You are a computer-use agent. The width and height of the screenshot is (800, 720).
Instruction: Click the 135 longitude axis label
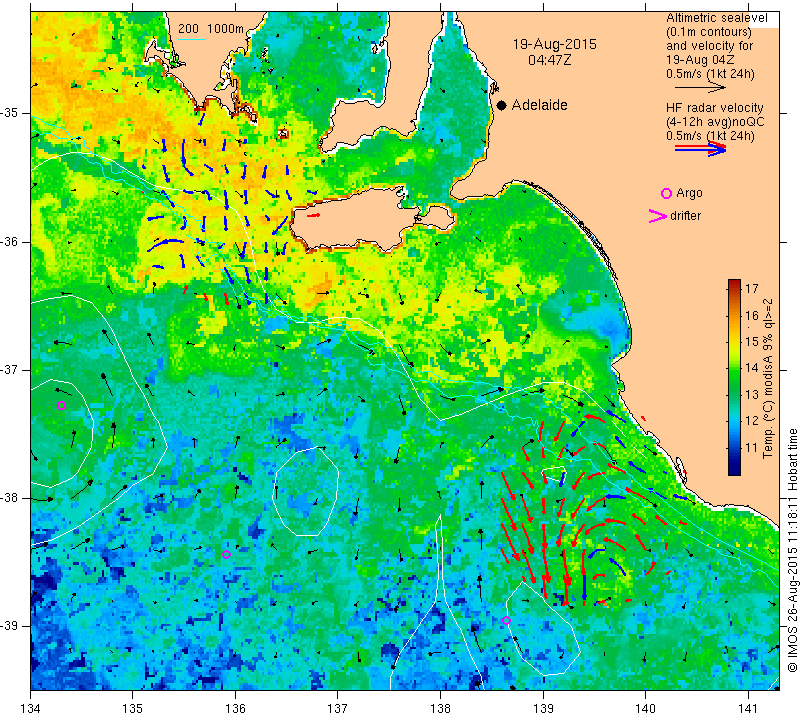coord(133,709)
